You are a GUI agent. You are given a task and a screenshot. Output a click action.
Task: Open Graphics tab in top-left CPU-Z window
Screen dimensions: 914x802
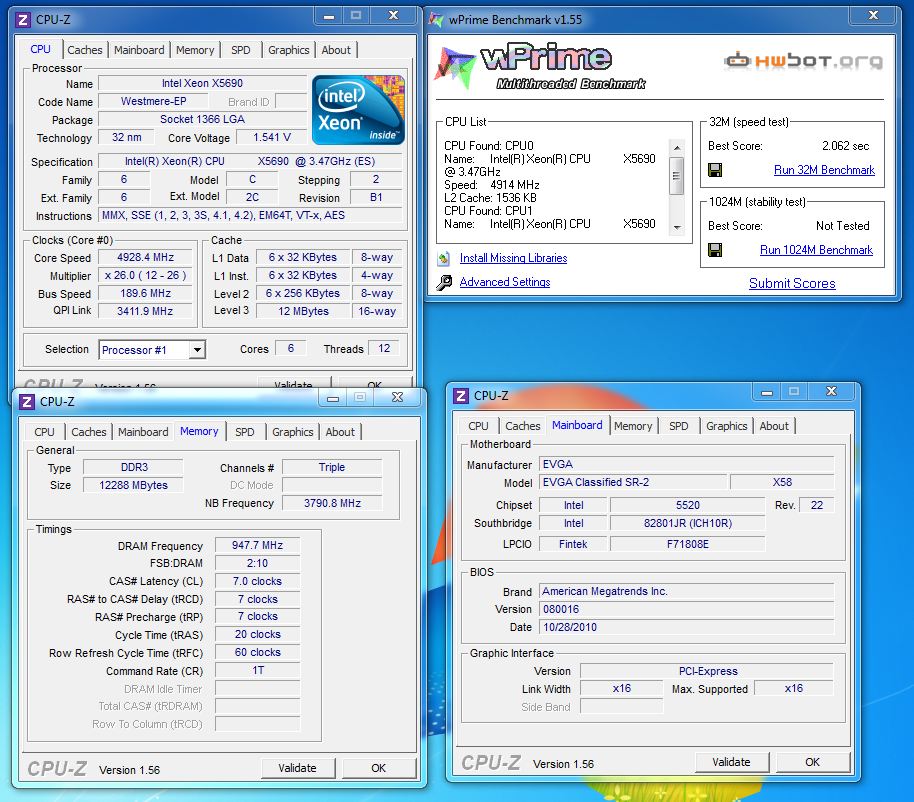point(289,50)
